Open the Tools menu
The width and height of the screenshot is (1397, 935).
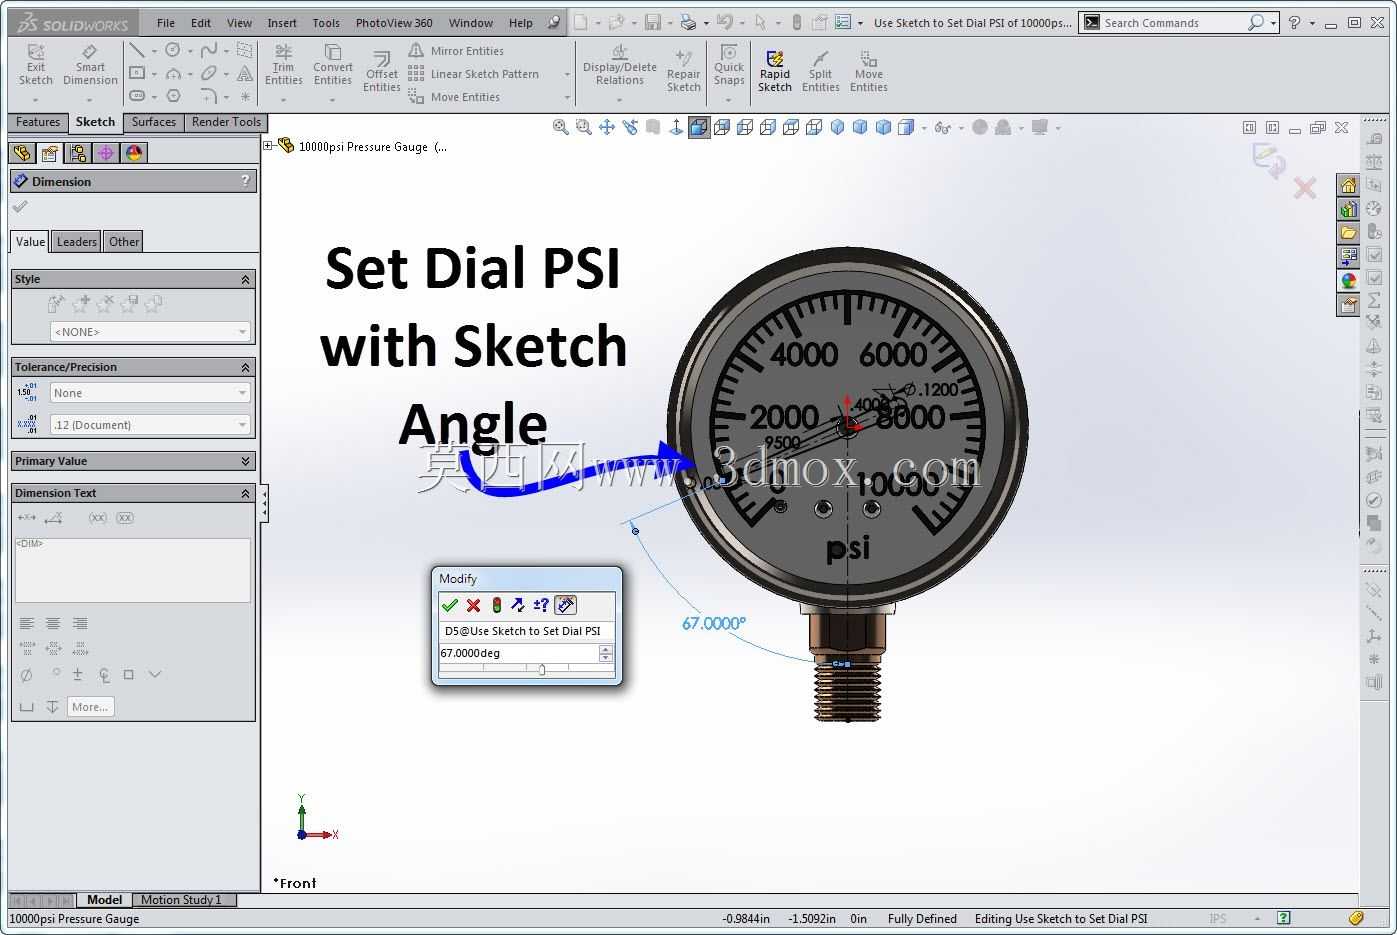[x=326, y=23]
